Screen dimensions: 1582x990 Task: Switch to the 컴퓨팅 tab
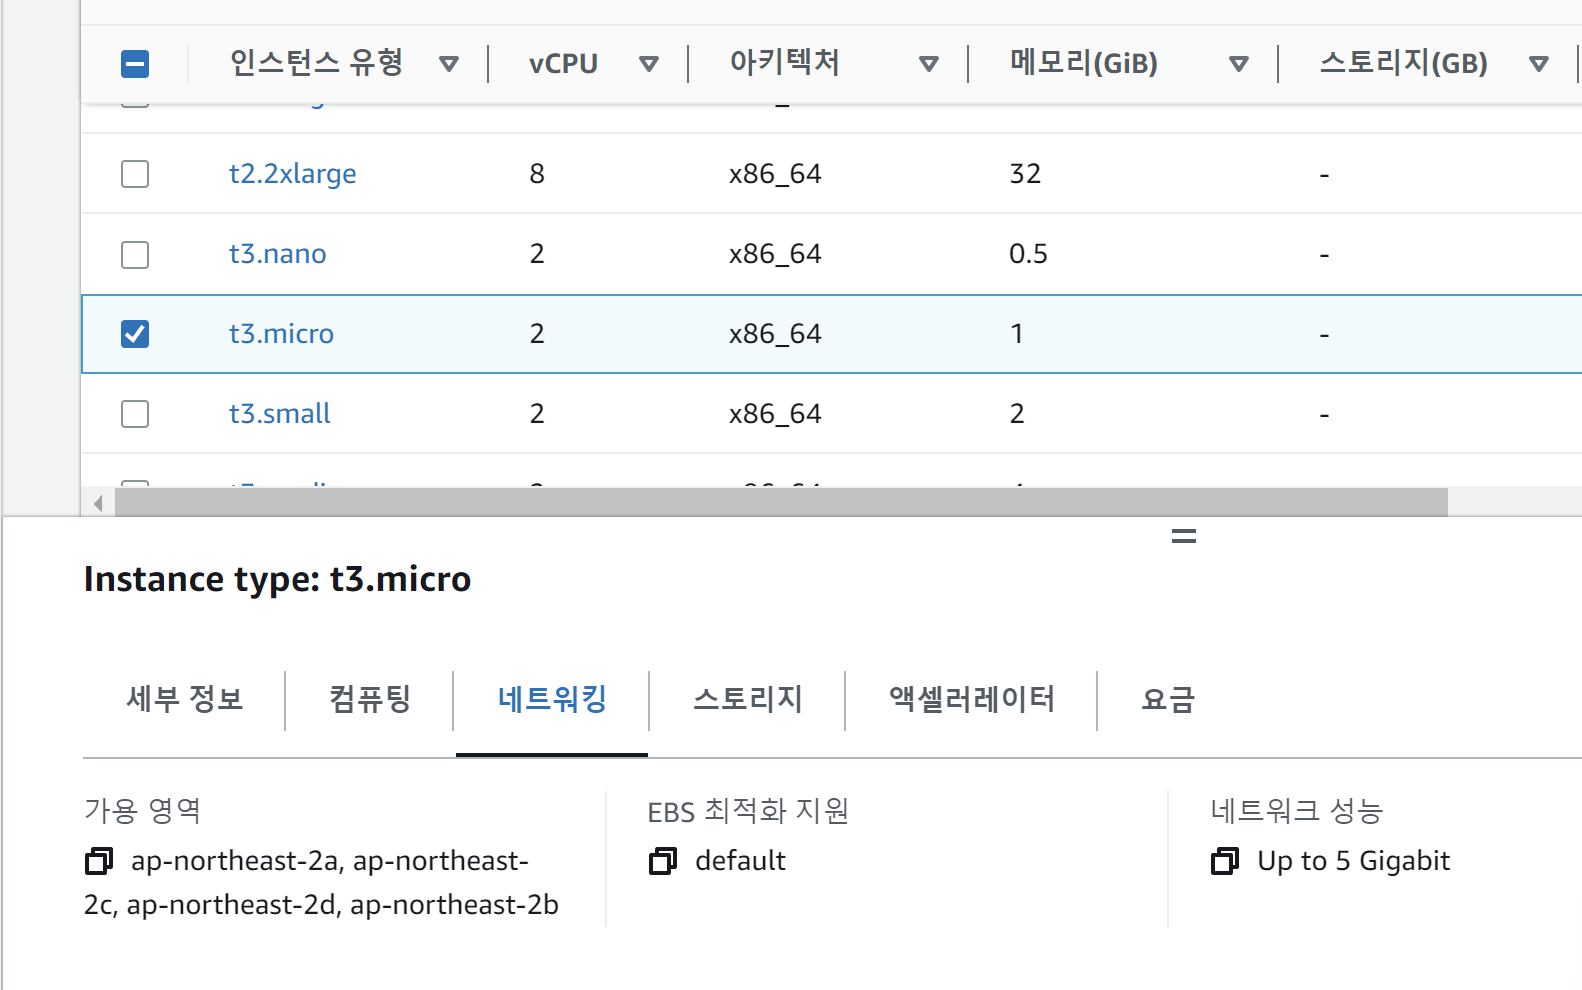(x=370, y=699)
